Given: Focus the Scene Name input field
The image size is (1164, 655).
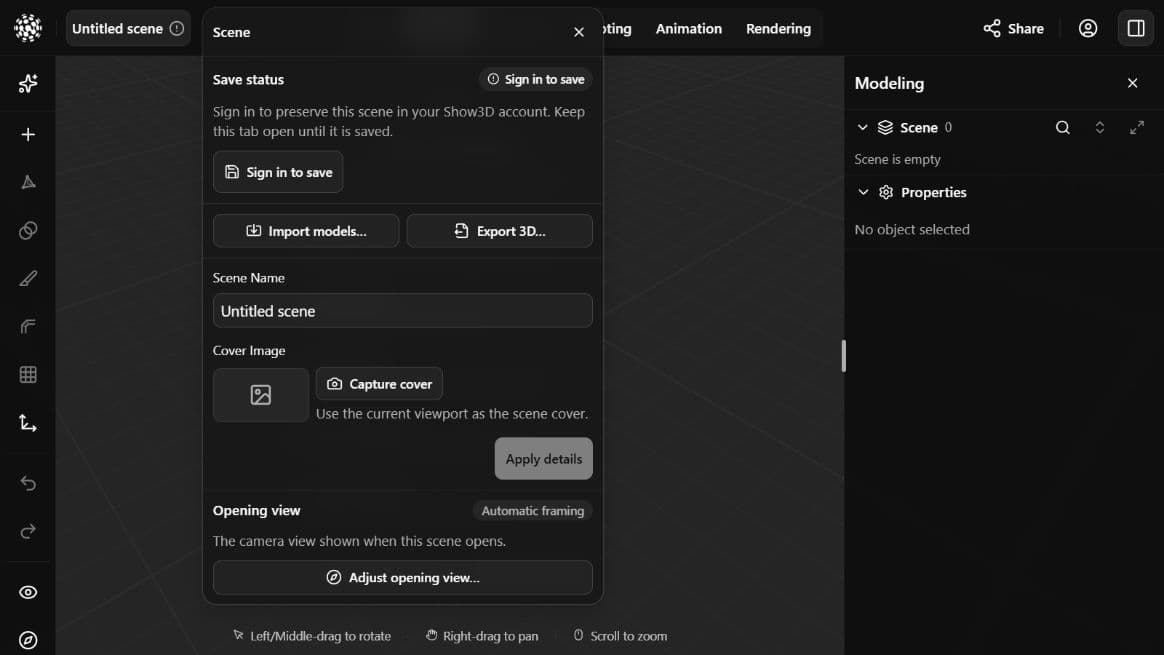Looking at the screenshot, I should (402, 310).
